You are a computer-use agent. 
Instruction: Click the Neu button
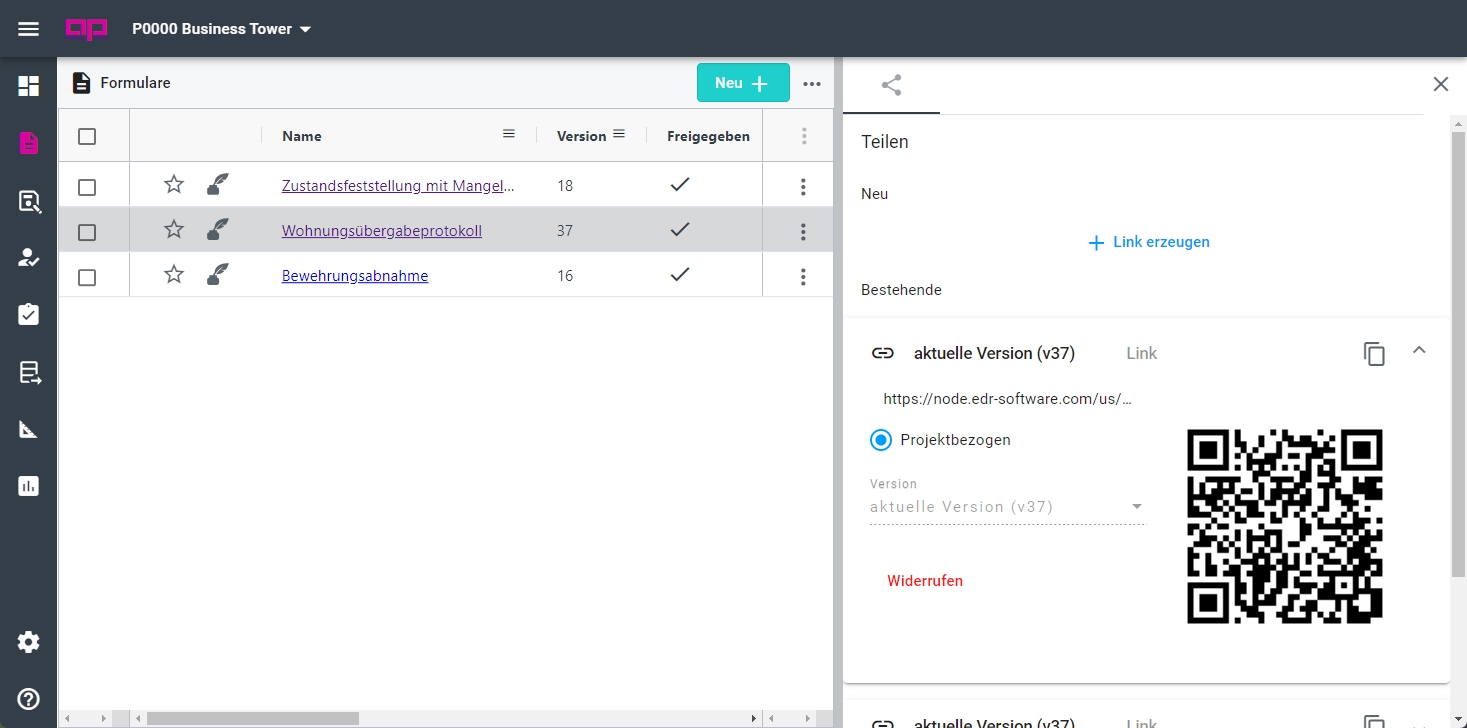click(x=742, y=83)
